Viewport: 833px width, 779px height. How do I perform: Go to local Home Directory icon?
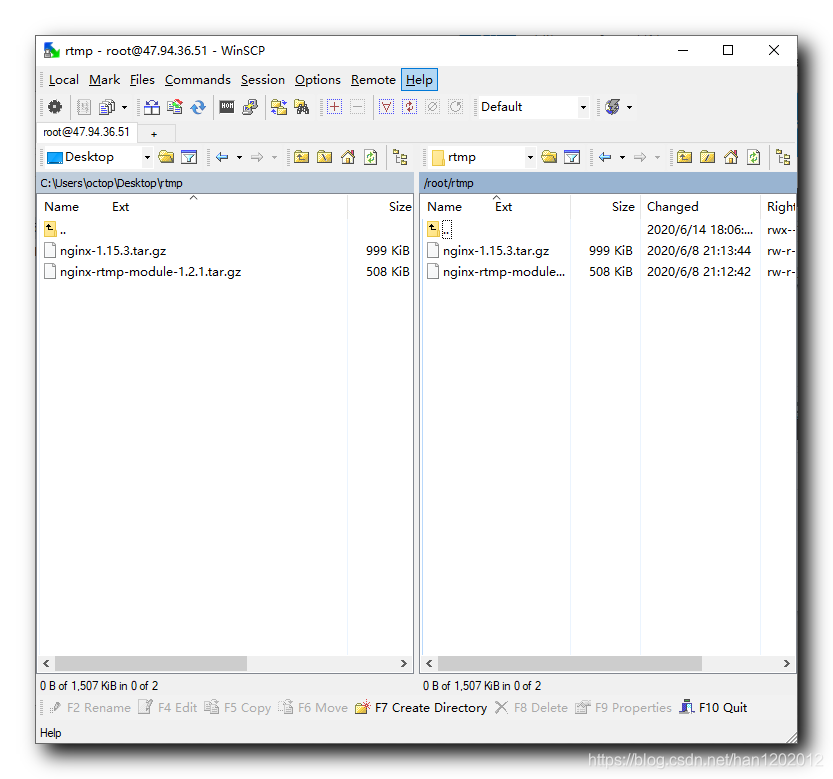pos(348,157)
